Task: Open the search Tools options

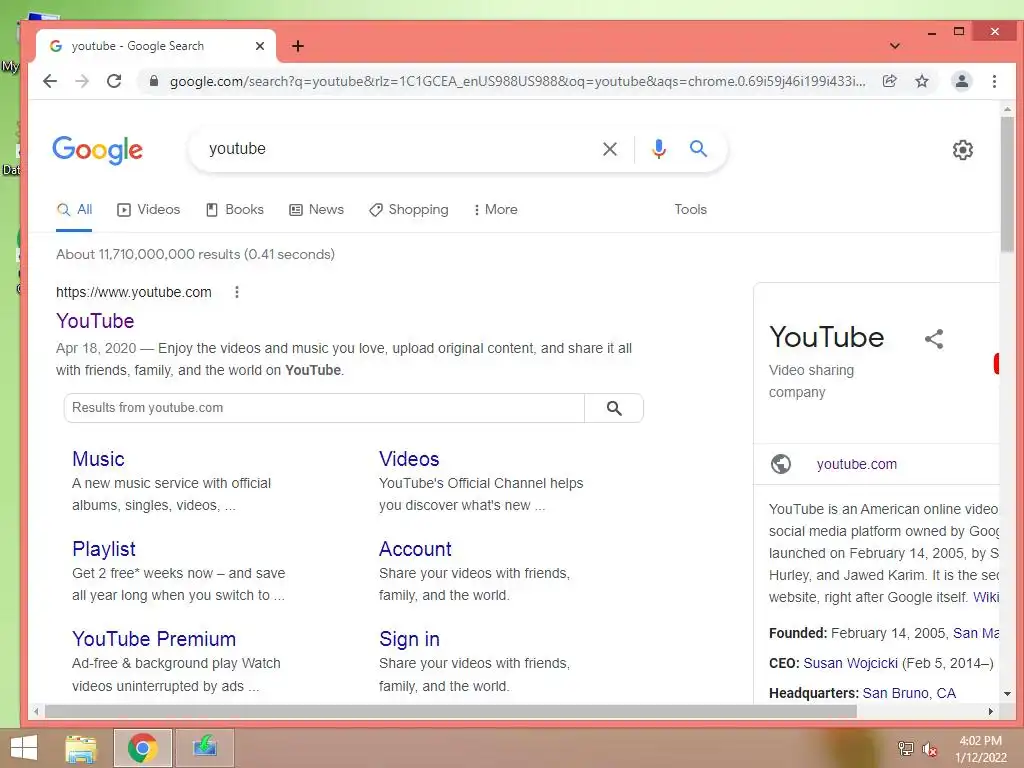Action: 690,210
